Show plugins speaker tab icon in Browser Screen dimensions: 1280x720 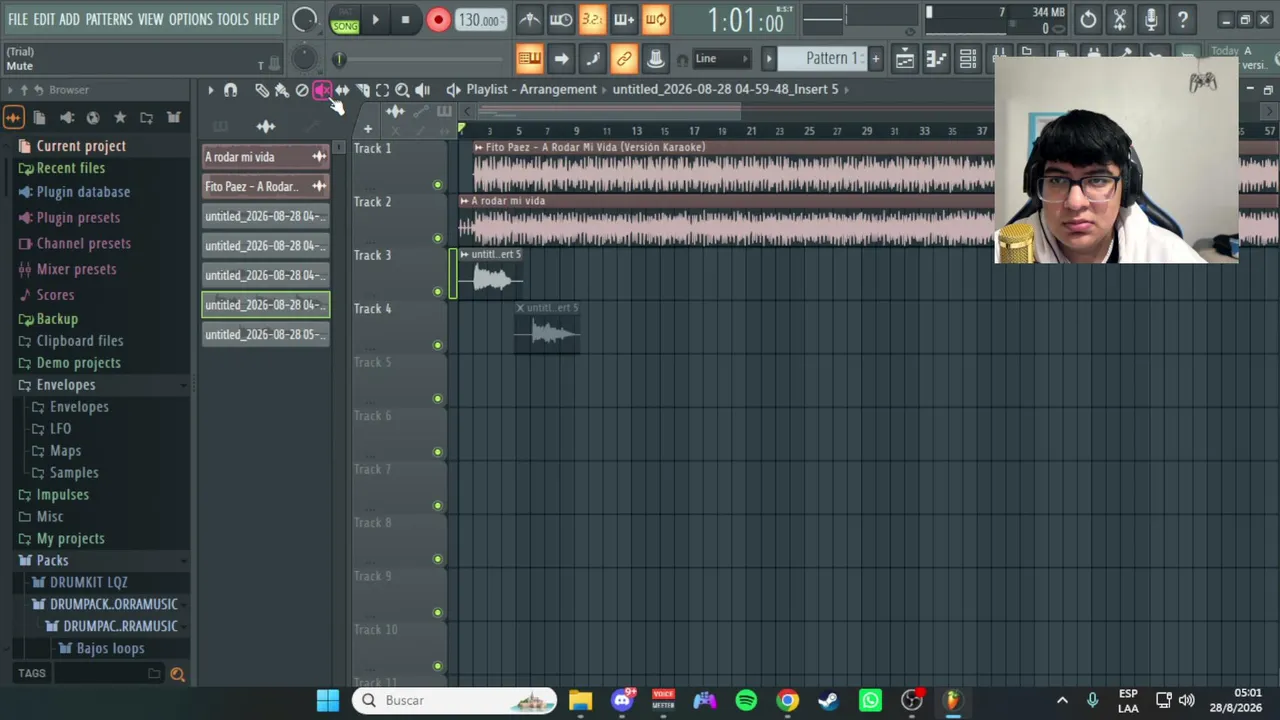point(67,118)
